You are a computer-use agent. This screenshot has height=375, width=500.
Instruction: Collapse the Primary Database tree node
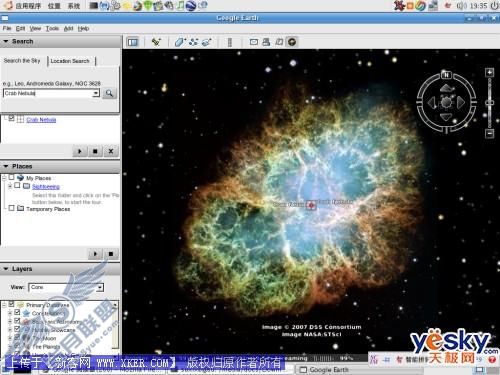(4, 305)
